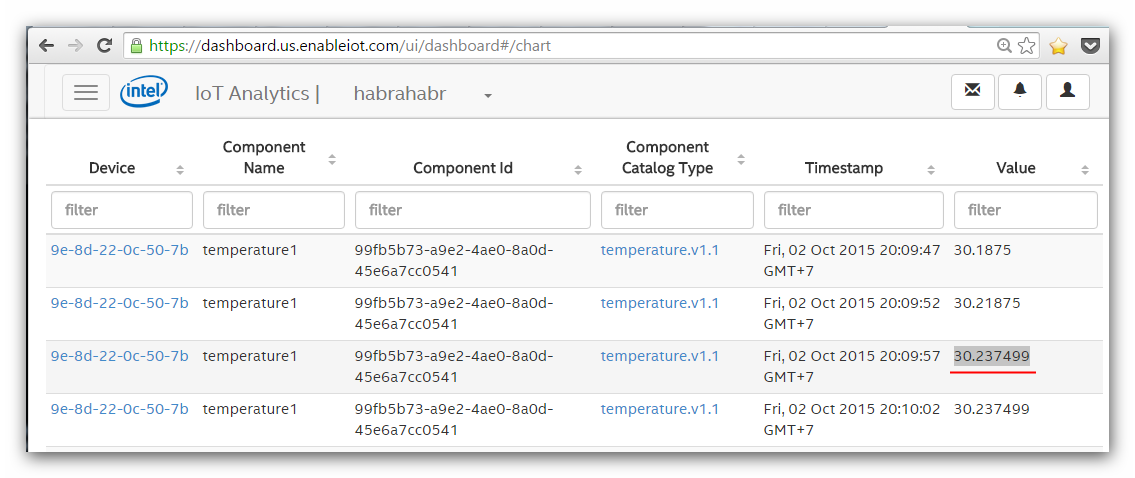Click the Timestamp filter input field
The height and width of the screenshot is (478, 1135).
853,210
